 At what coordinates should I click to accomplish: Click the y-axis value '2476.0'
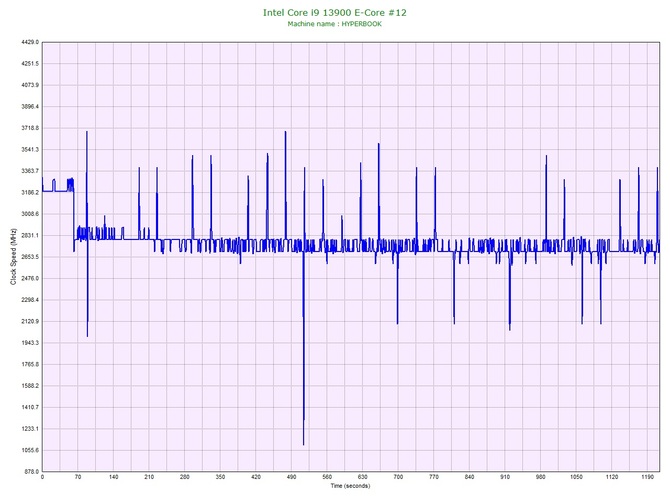coord(30,278)
